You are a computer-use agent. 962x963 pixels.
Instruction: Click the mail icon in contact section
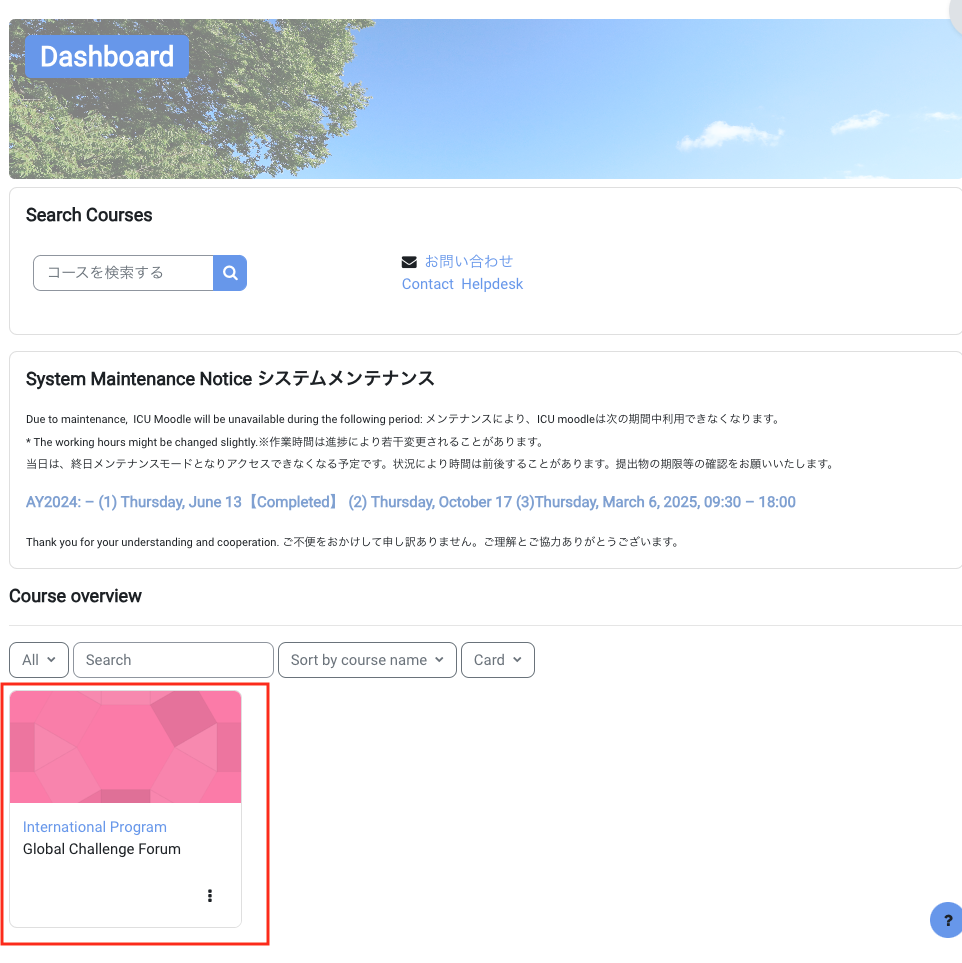click(409, 261)
